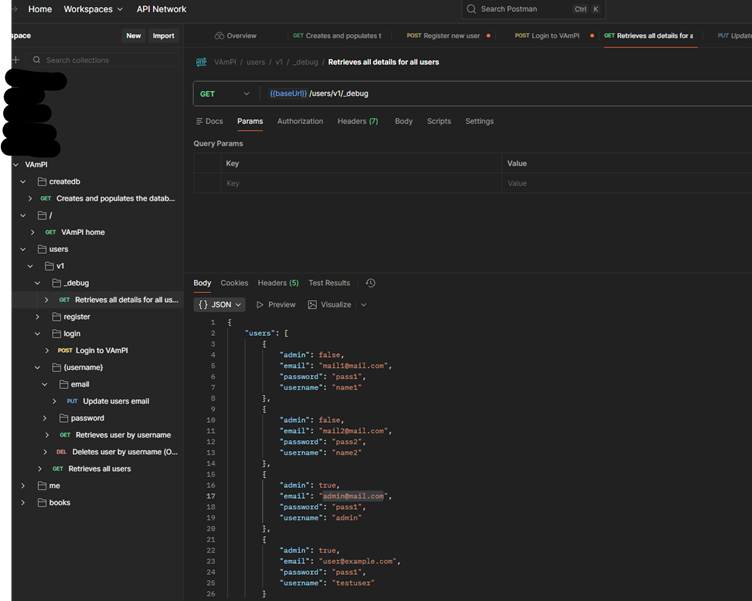
Task: Click the New button
Action: coord(133,36)
